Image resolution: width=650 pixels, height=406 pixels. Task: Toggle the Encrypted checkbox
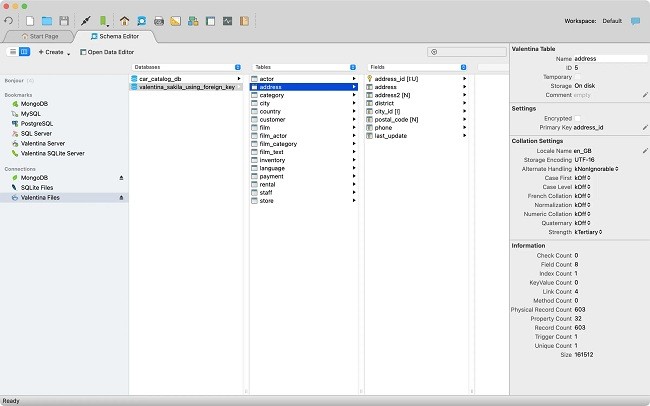click(x=577, y=118)
